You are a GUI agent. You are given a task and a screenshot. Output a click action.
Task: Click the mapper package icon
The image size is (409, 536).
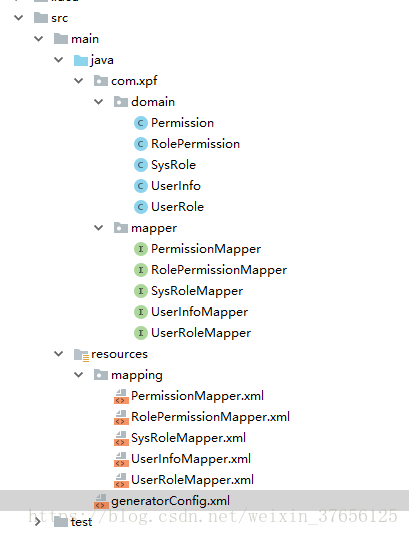pyautogui.click(x=121, y=227)
